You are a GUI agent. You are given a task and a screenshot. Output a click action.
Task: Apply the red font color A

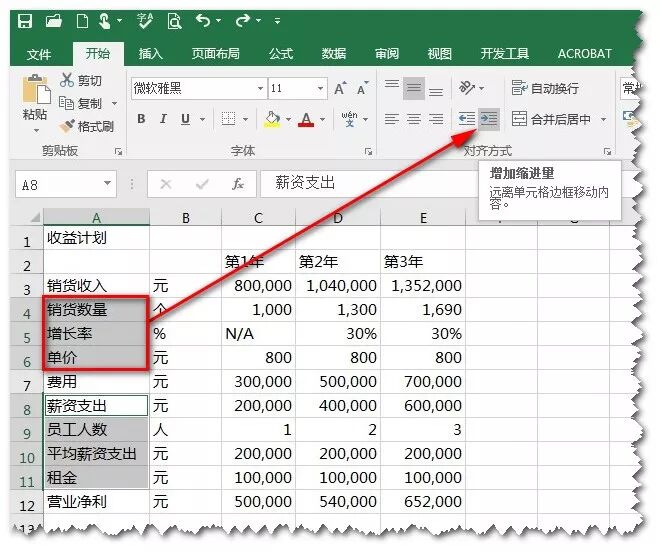pos(306,120)
